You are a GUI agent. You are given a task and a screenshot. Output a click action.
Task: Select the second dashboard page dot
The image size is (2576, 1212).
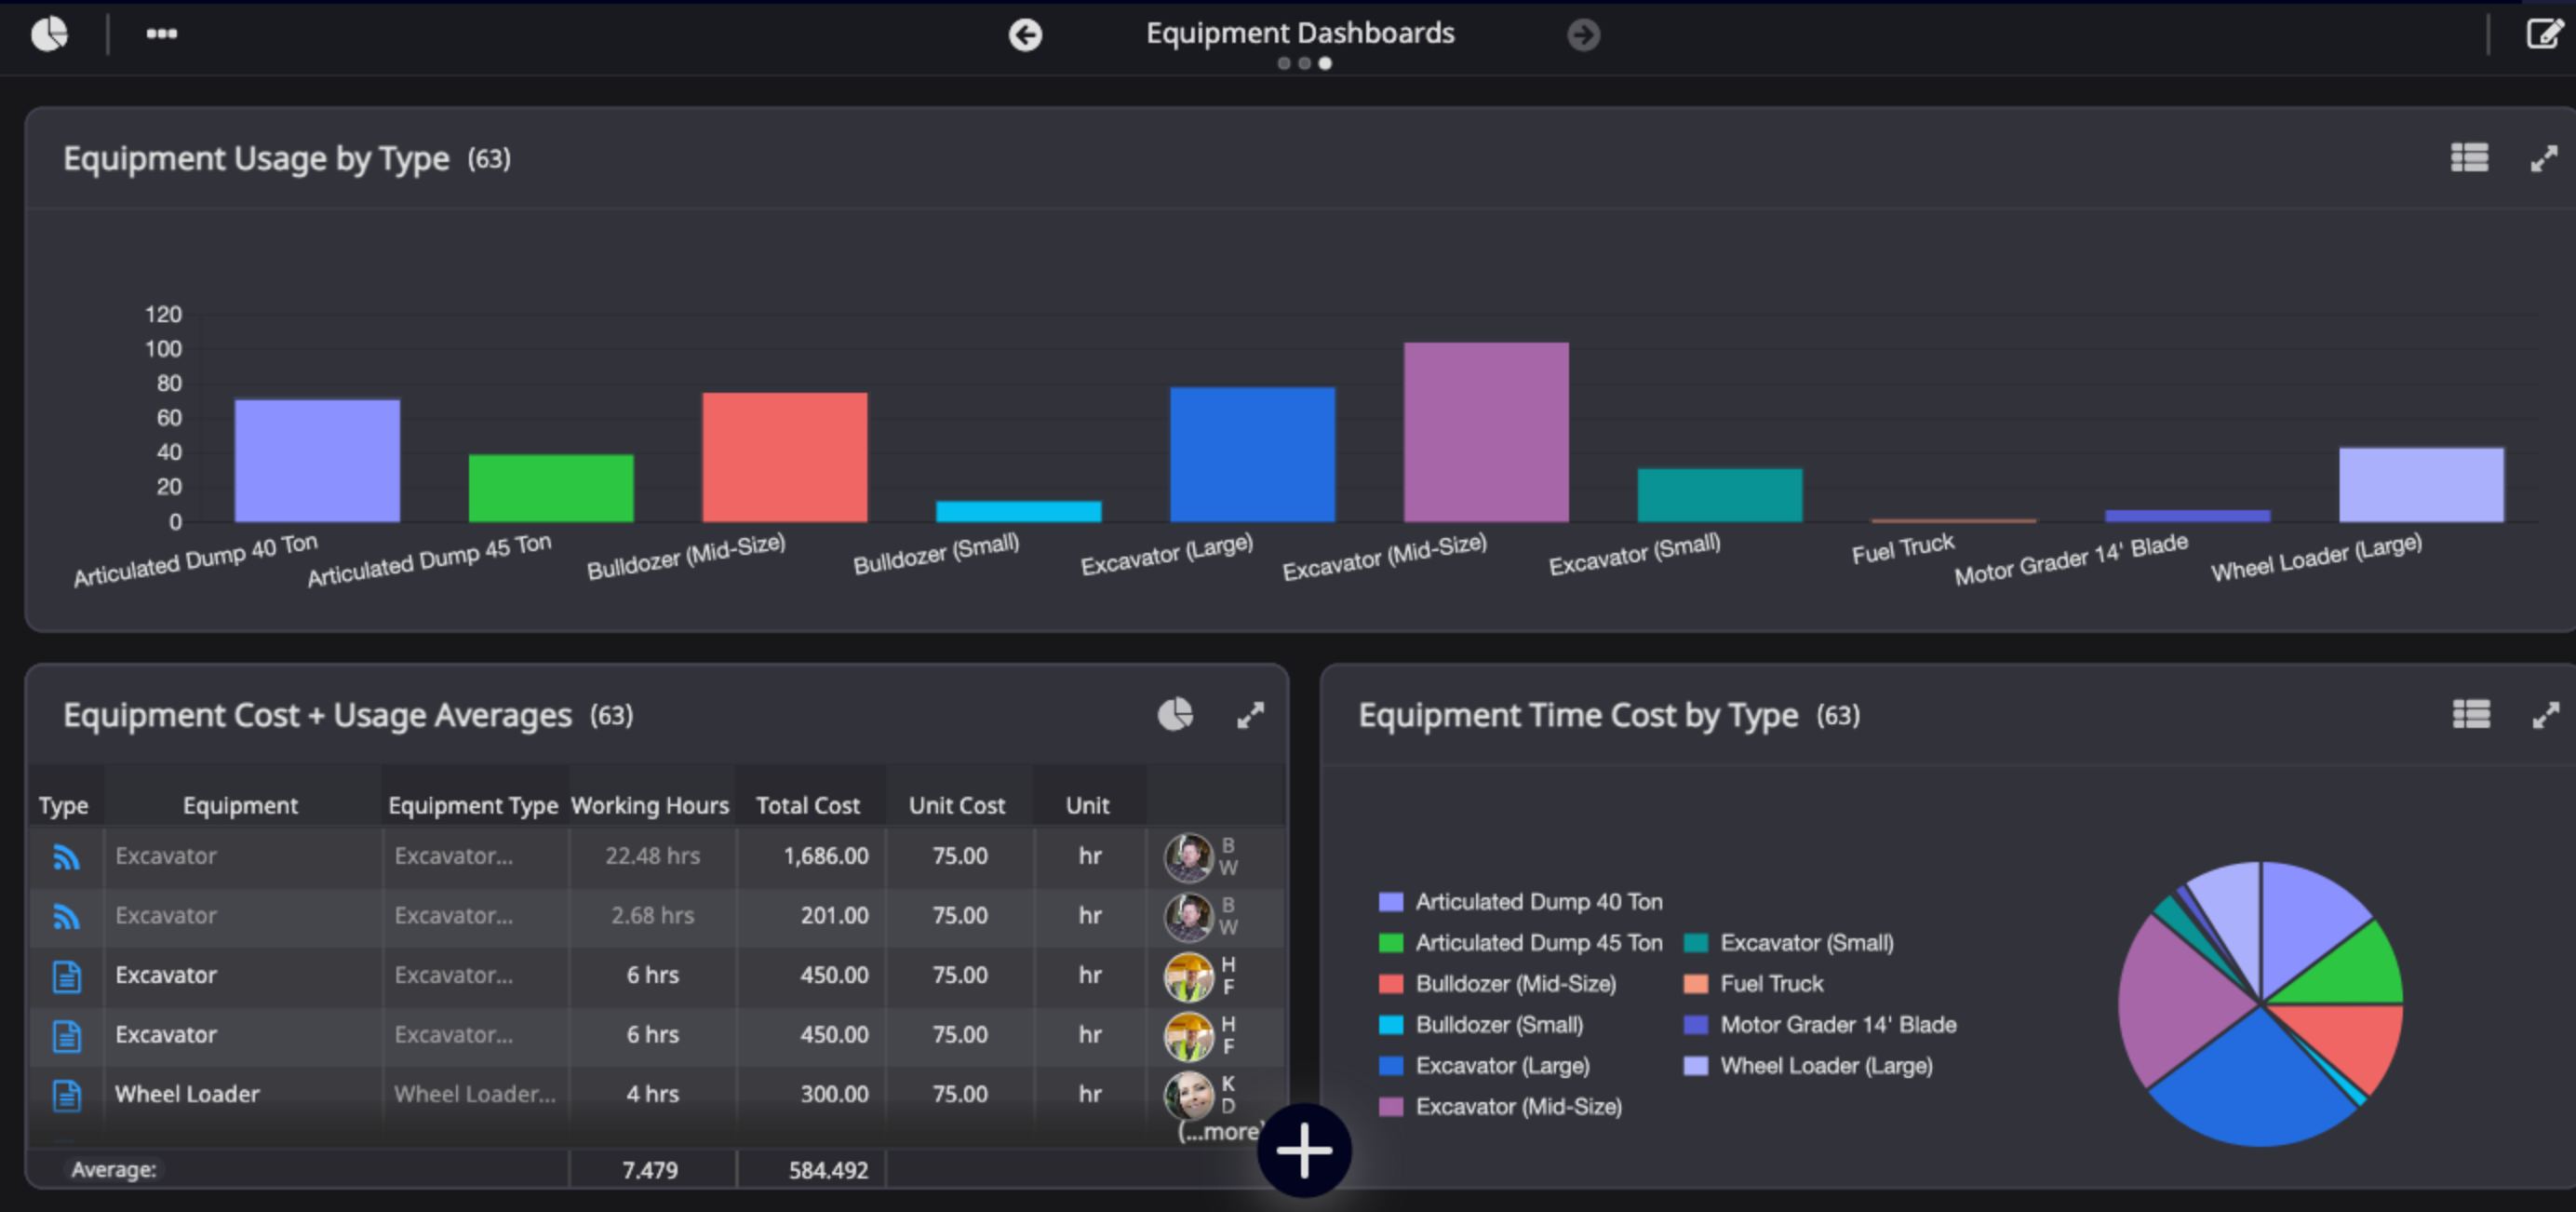[1304, 63]
